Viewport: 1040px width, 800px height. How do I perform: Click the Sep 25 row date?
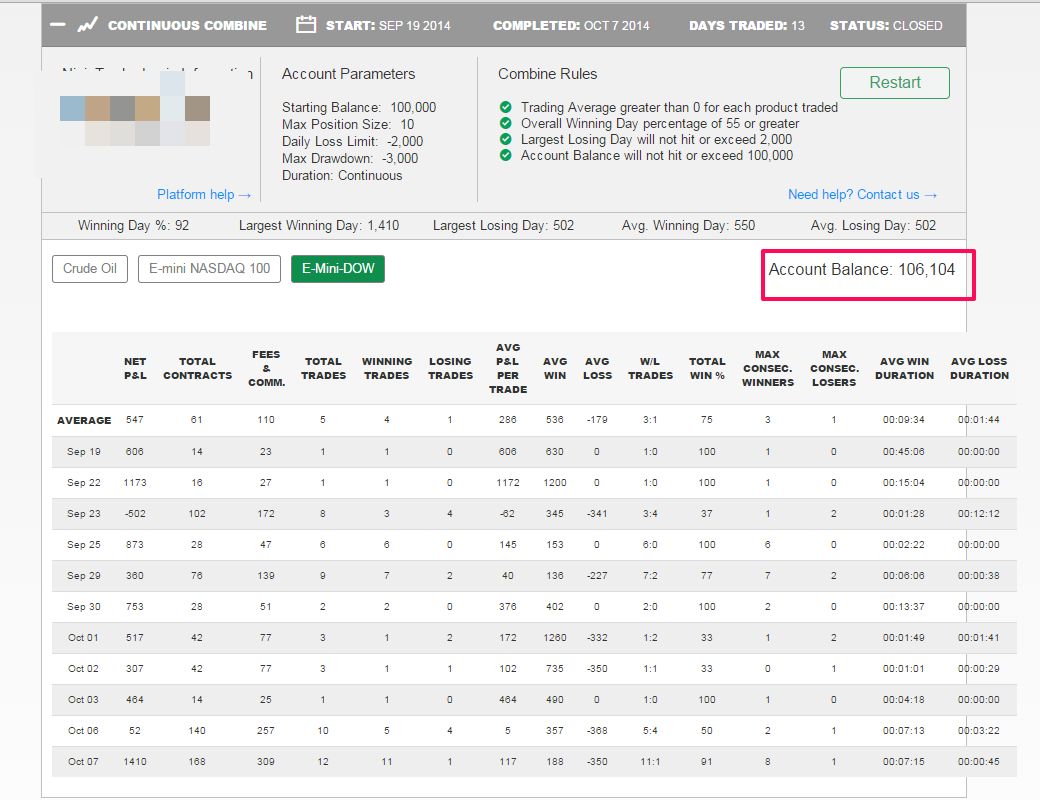[x=84, y=545]
